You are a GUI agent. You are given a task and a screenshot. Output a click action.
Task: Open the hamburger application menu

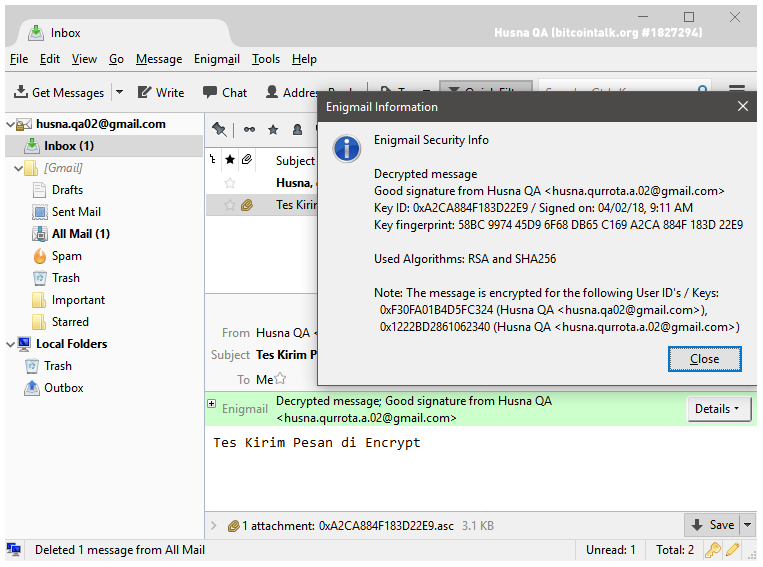(737, 88)
